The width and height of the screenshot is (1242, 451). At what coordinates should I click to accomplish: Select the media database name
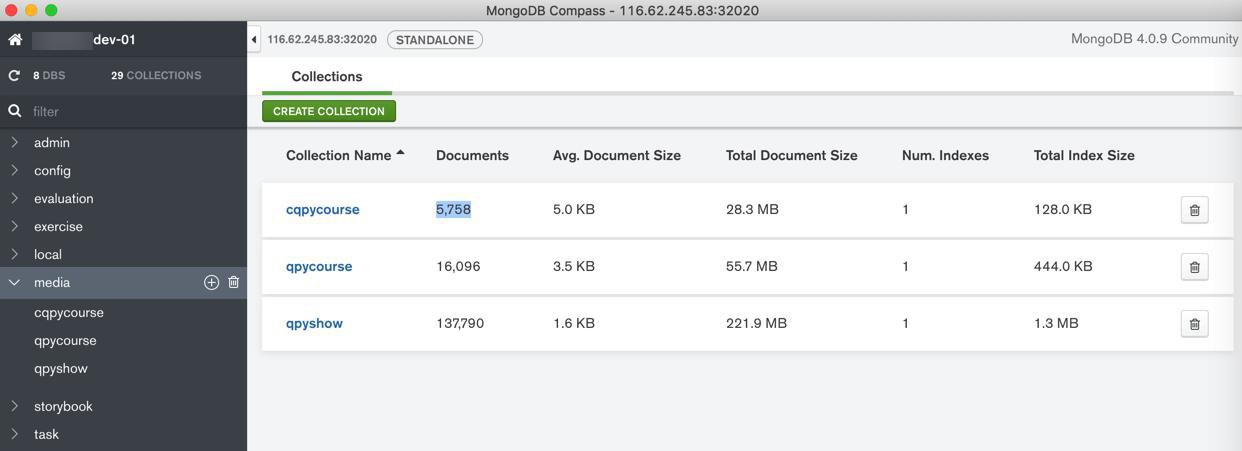52,283
